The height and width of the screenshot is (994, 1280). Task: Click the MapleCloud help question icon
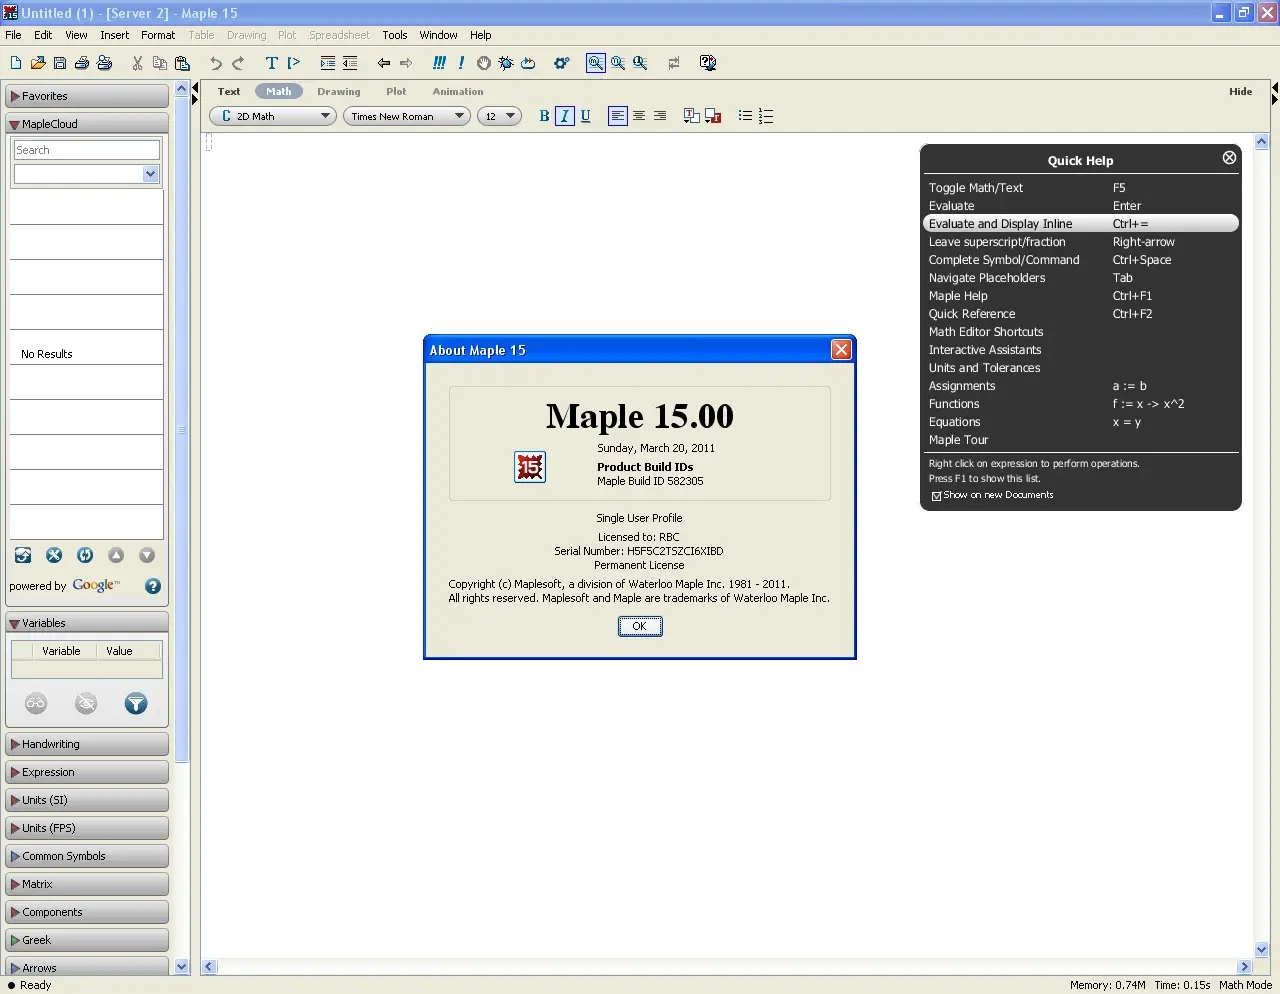pyautogui.click(x=153, y=586)
